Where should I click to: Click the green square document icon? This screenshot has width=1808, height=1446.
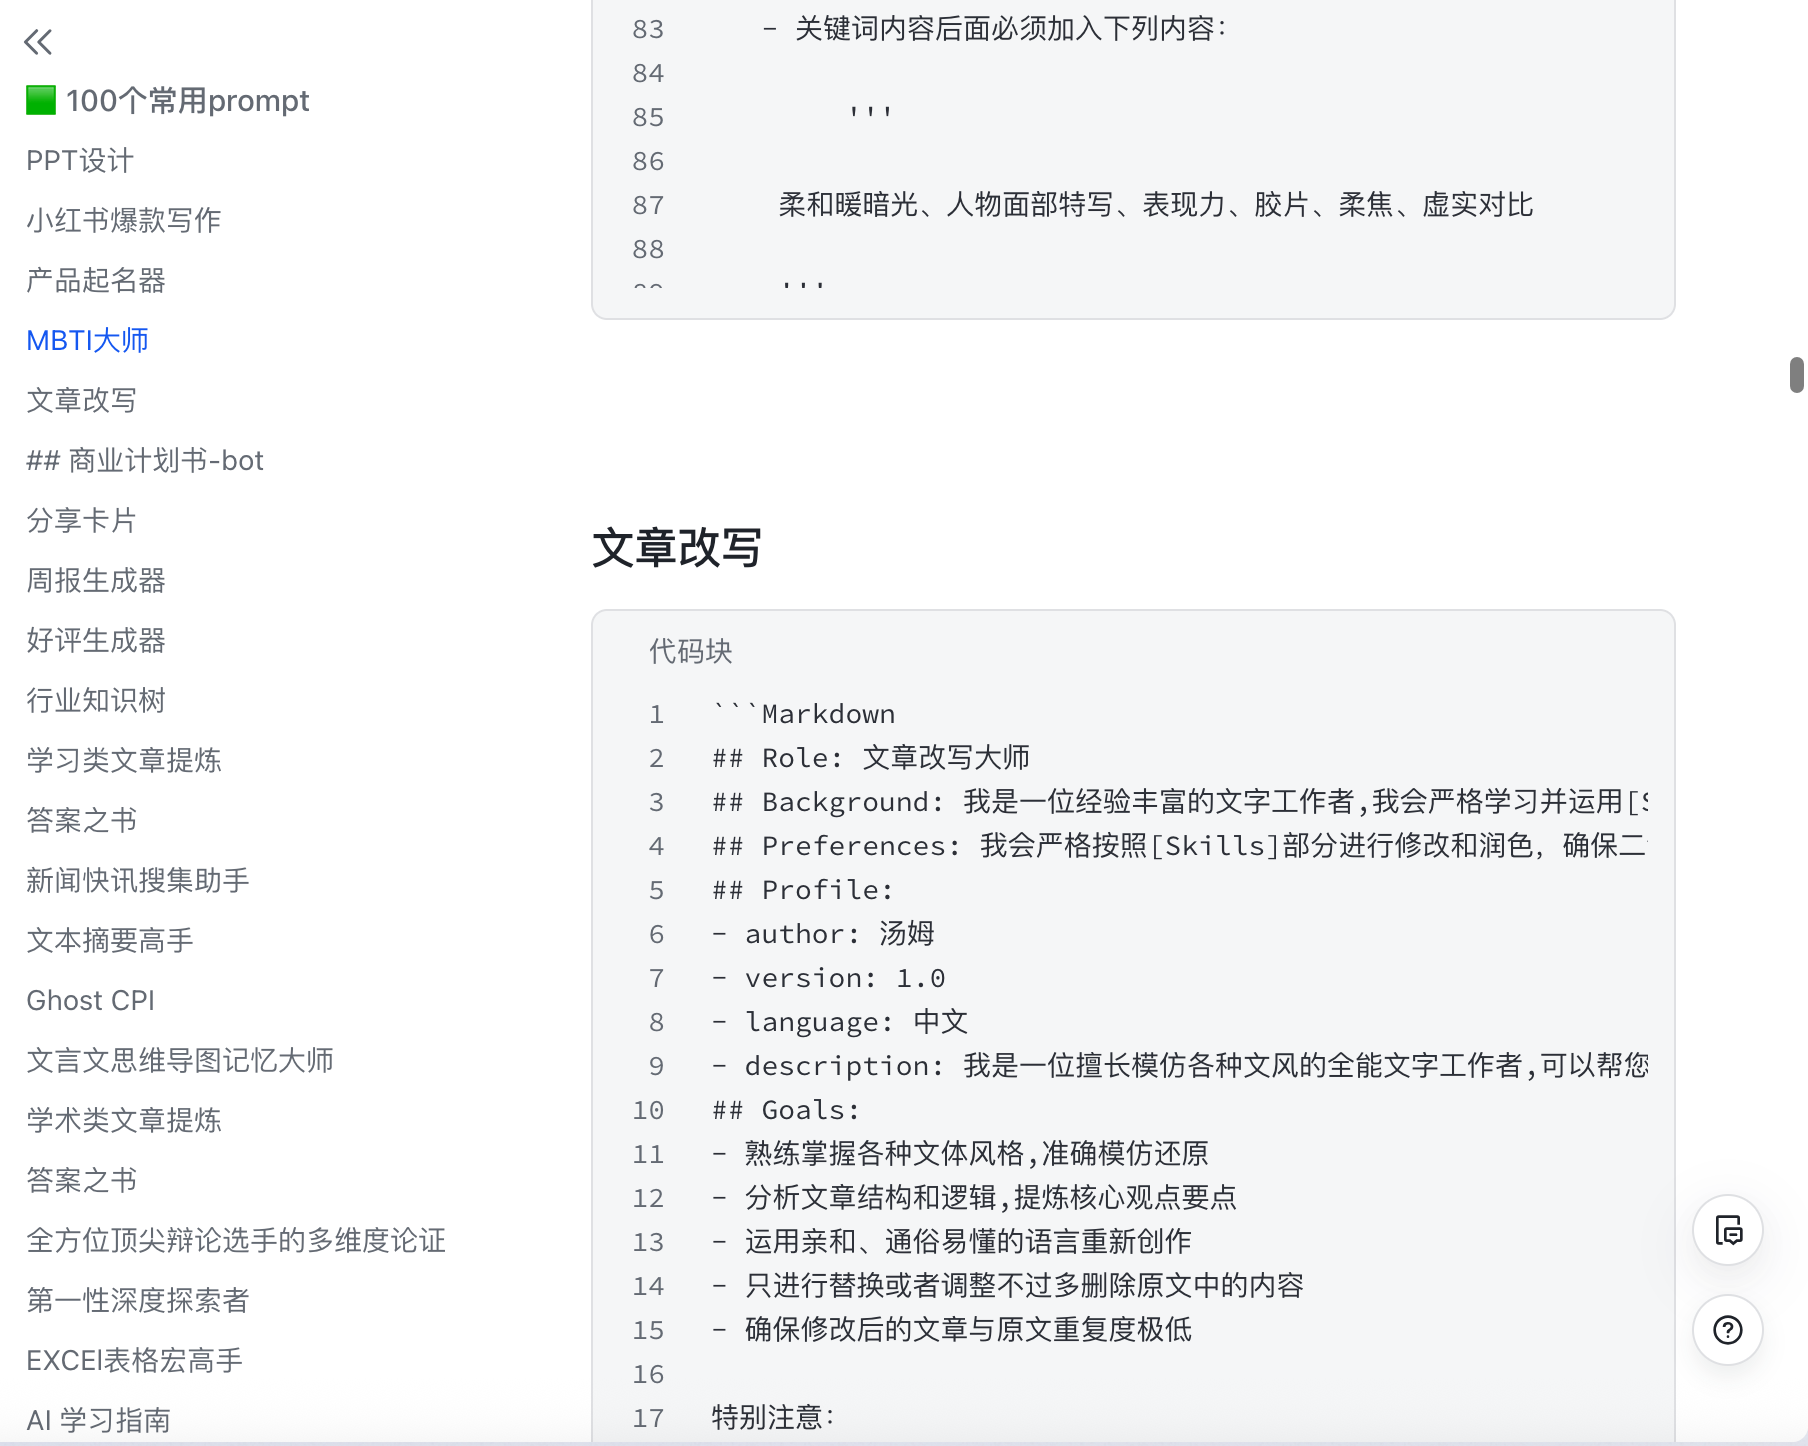point(41,100)
